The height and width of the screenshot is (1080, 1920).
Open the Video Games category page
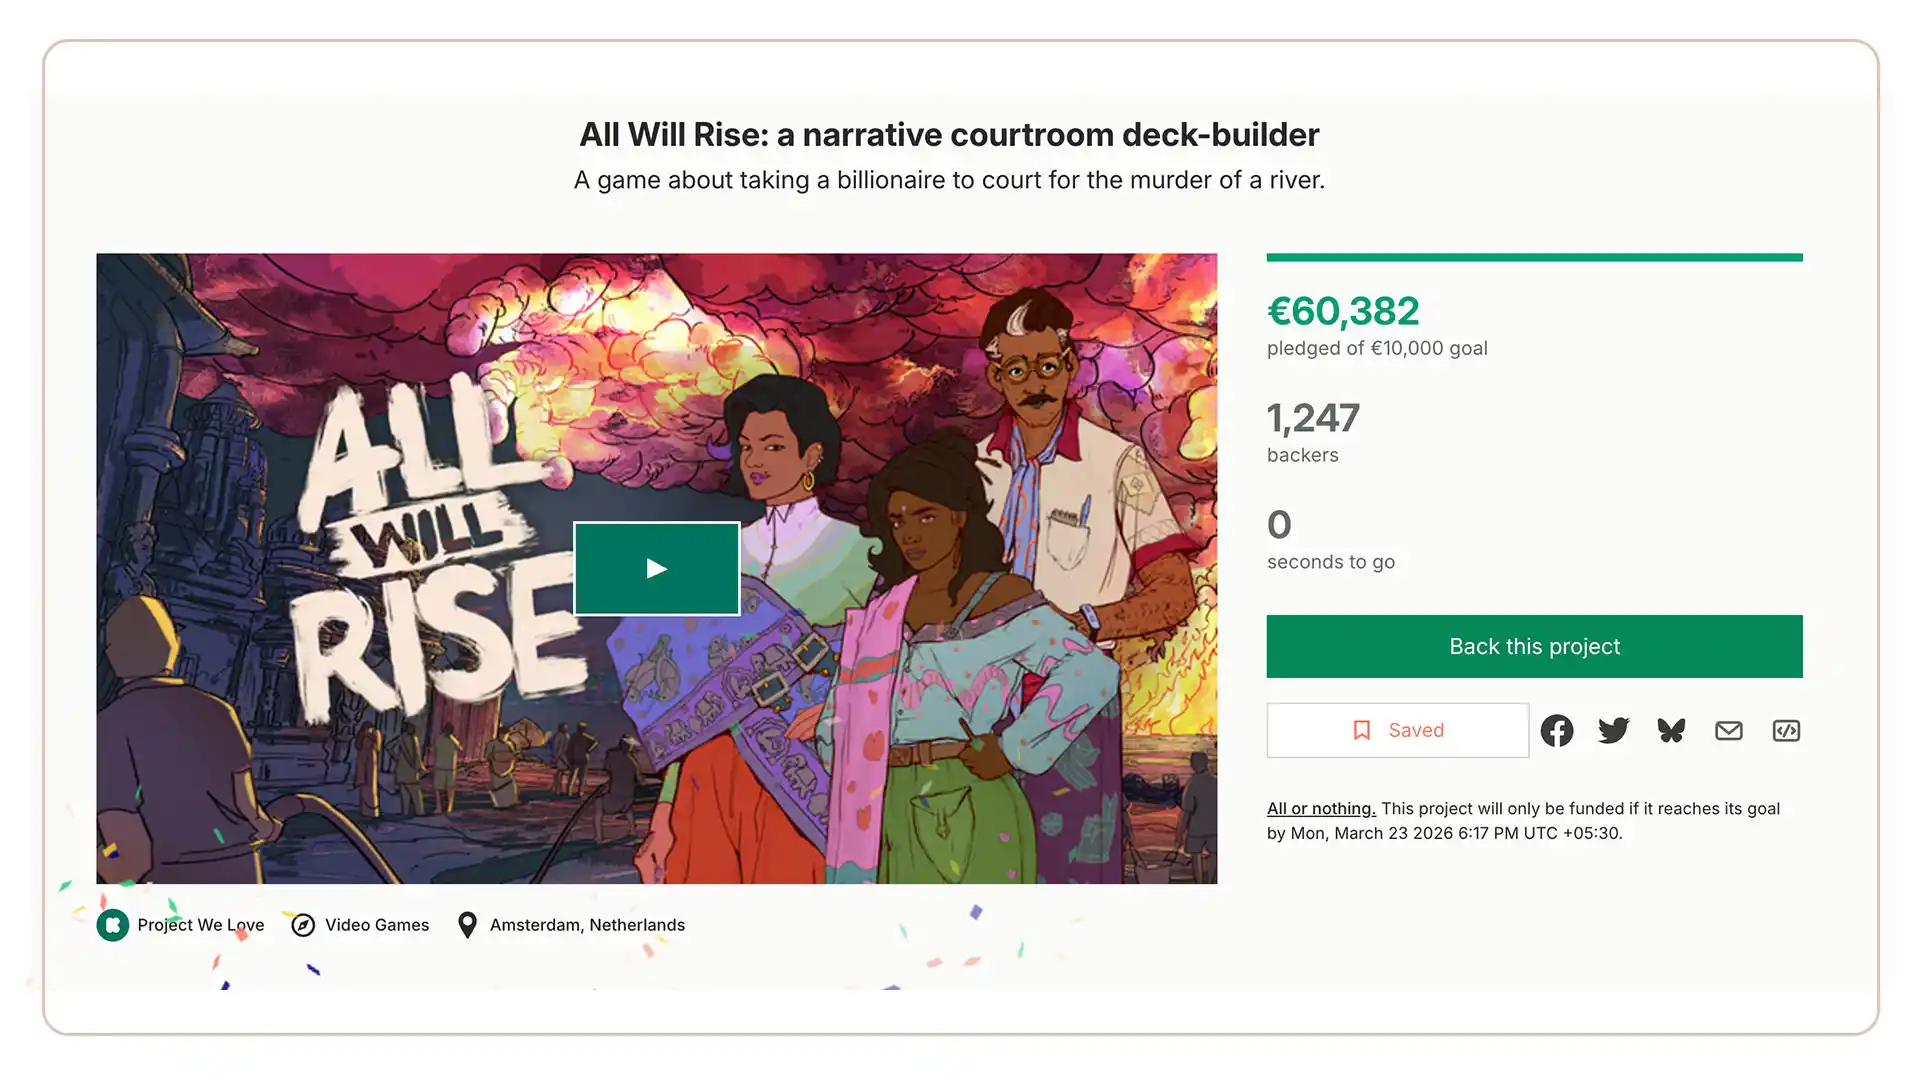(377, 925)
